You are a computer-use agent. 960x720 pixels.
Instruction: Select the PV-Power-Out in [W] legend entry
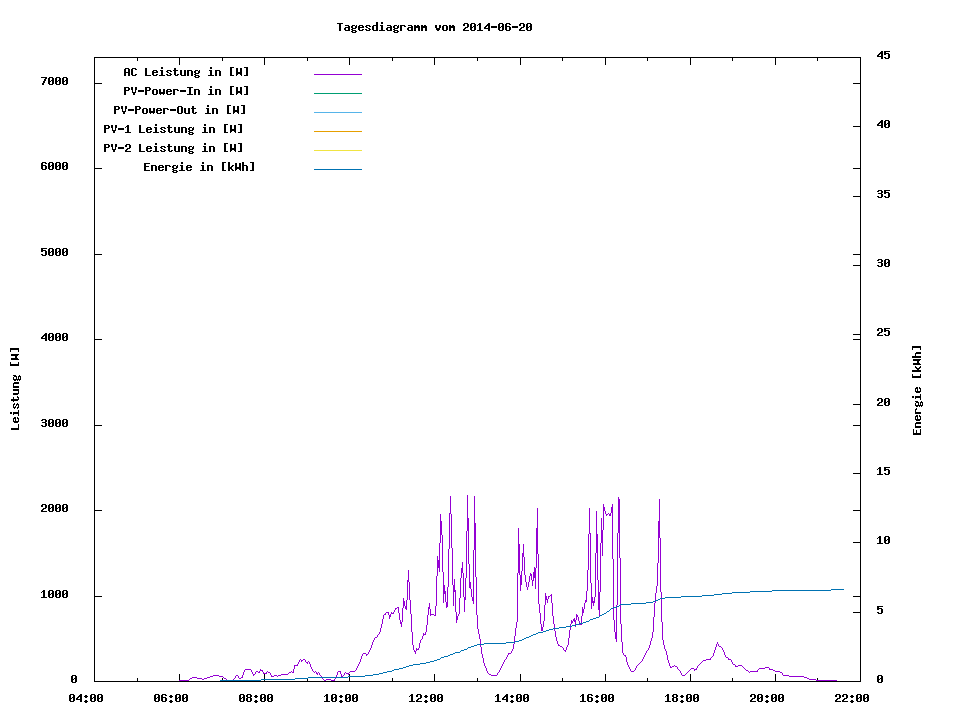[x=180, y=110]
